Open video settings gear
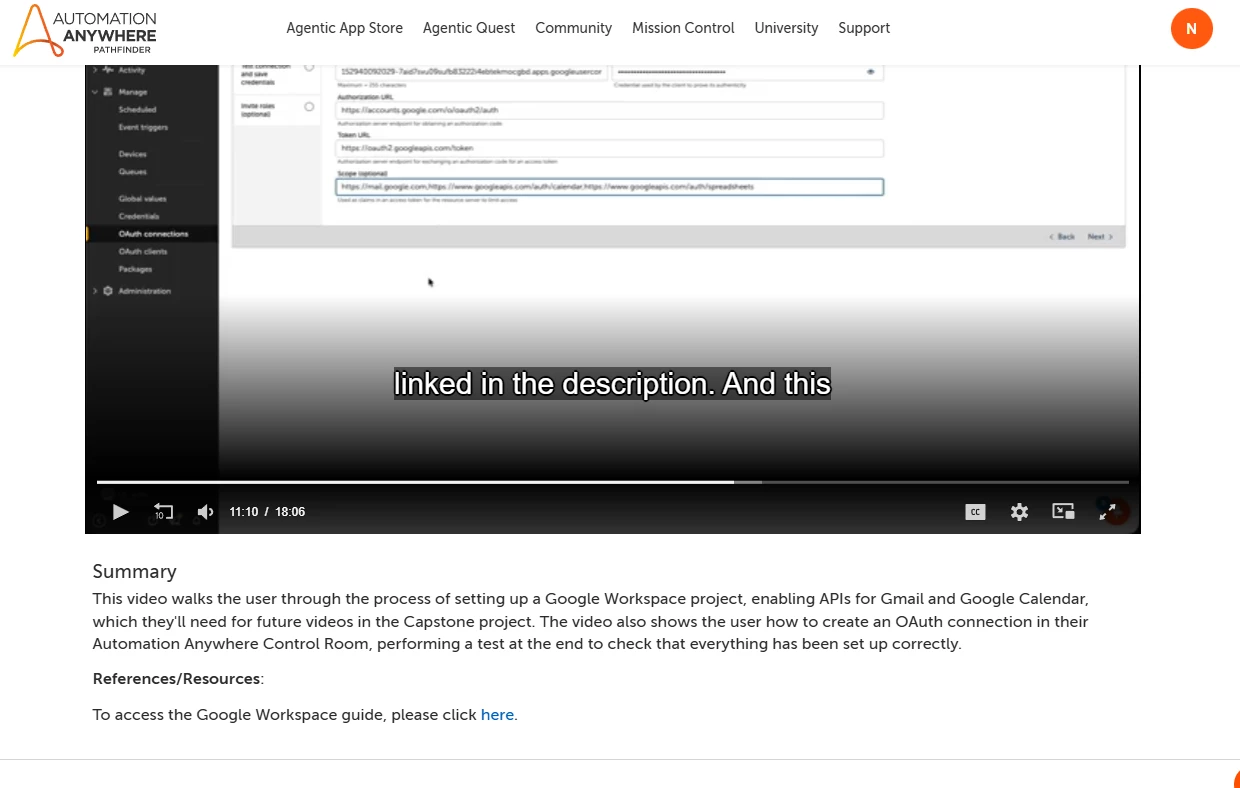1240x788 pixels. (x=1019, y=512)
